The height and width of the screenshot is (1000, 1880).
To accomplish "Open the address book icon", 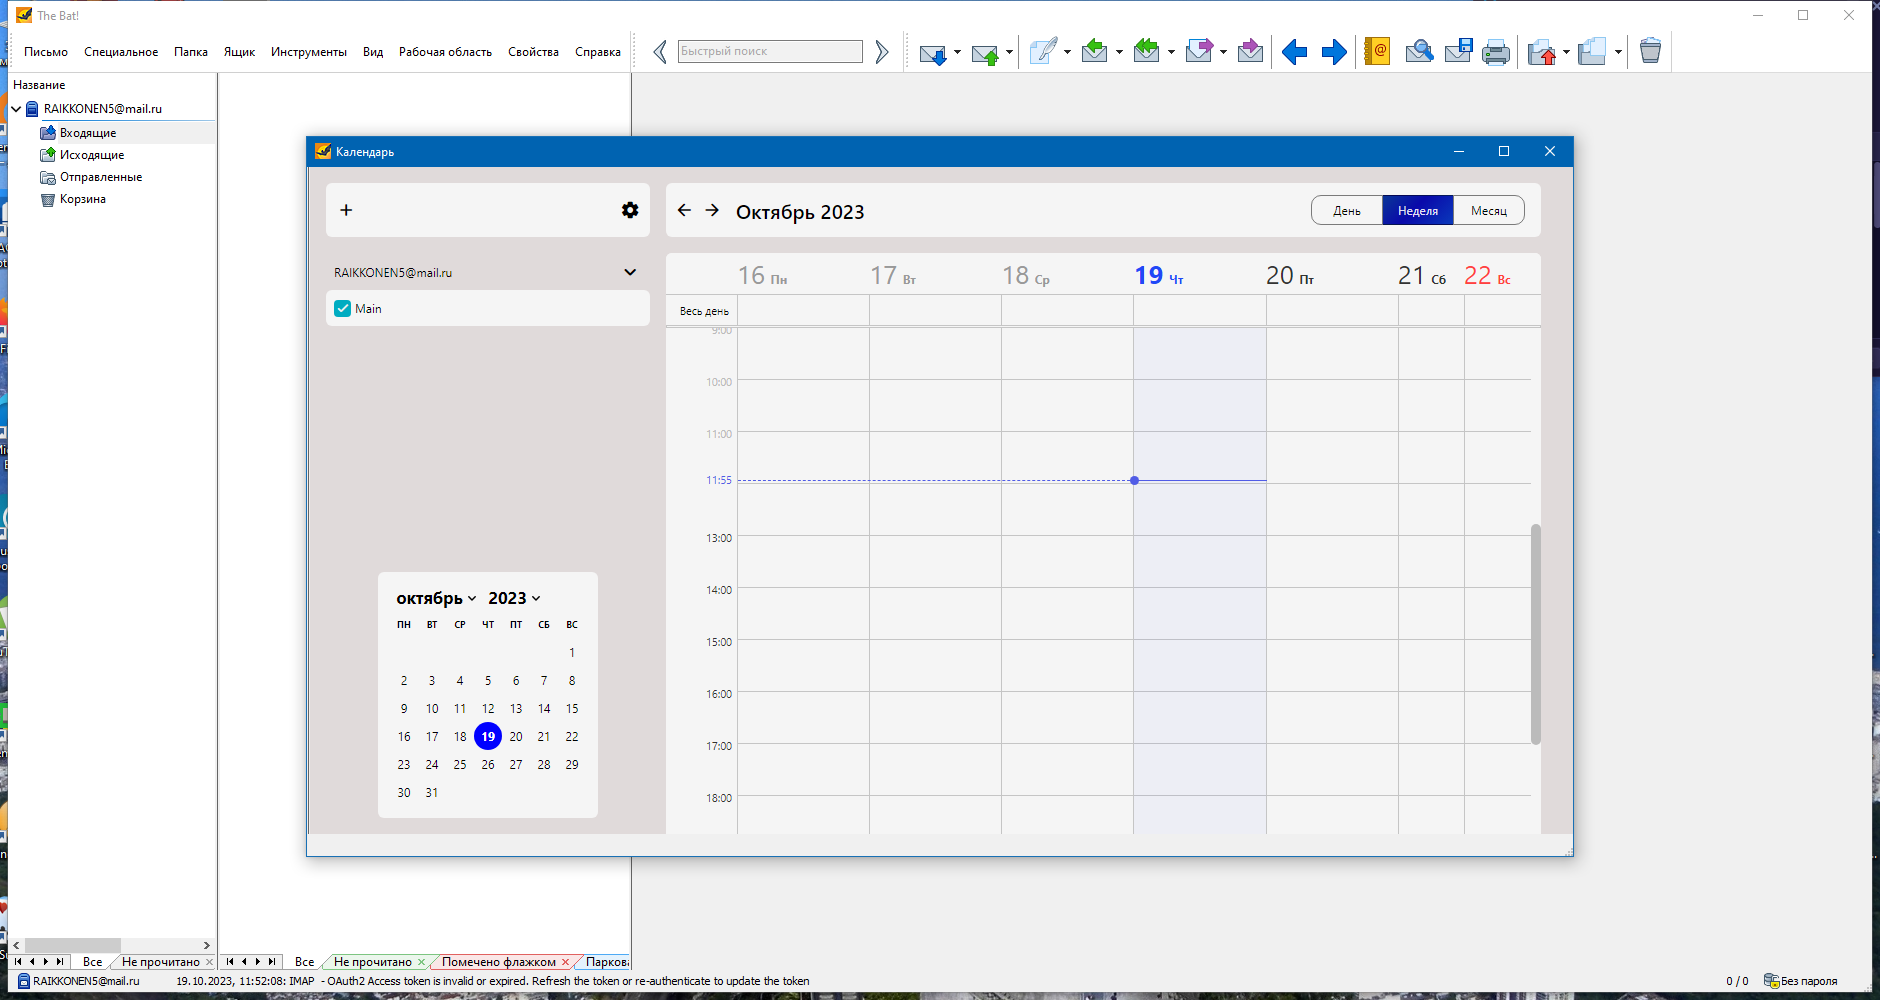I will [x=1377, y=51].
